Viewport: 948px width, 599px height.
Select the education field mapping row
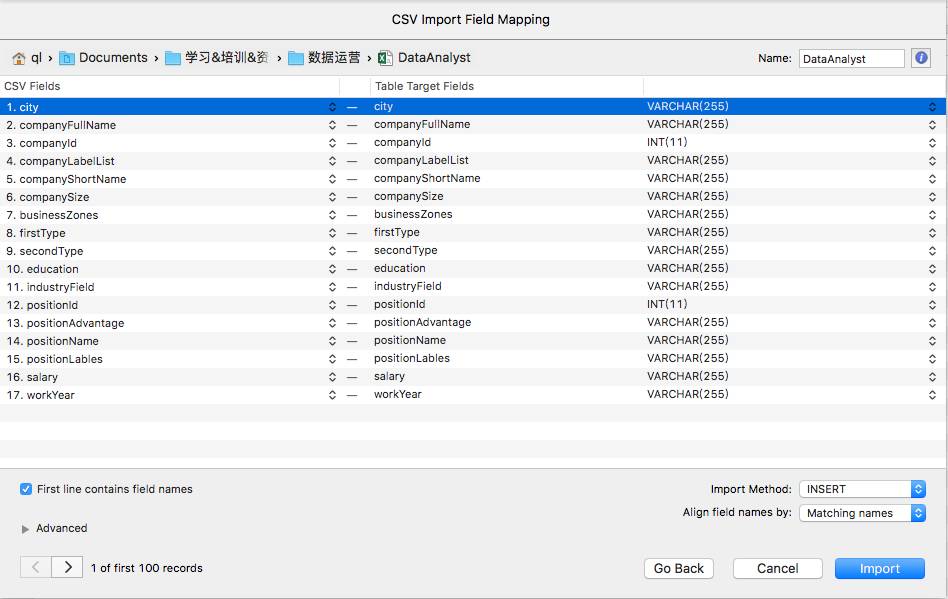473,269
